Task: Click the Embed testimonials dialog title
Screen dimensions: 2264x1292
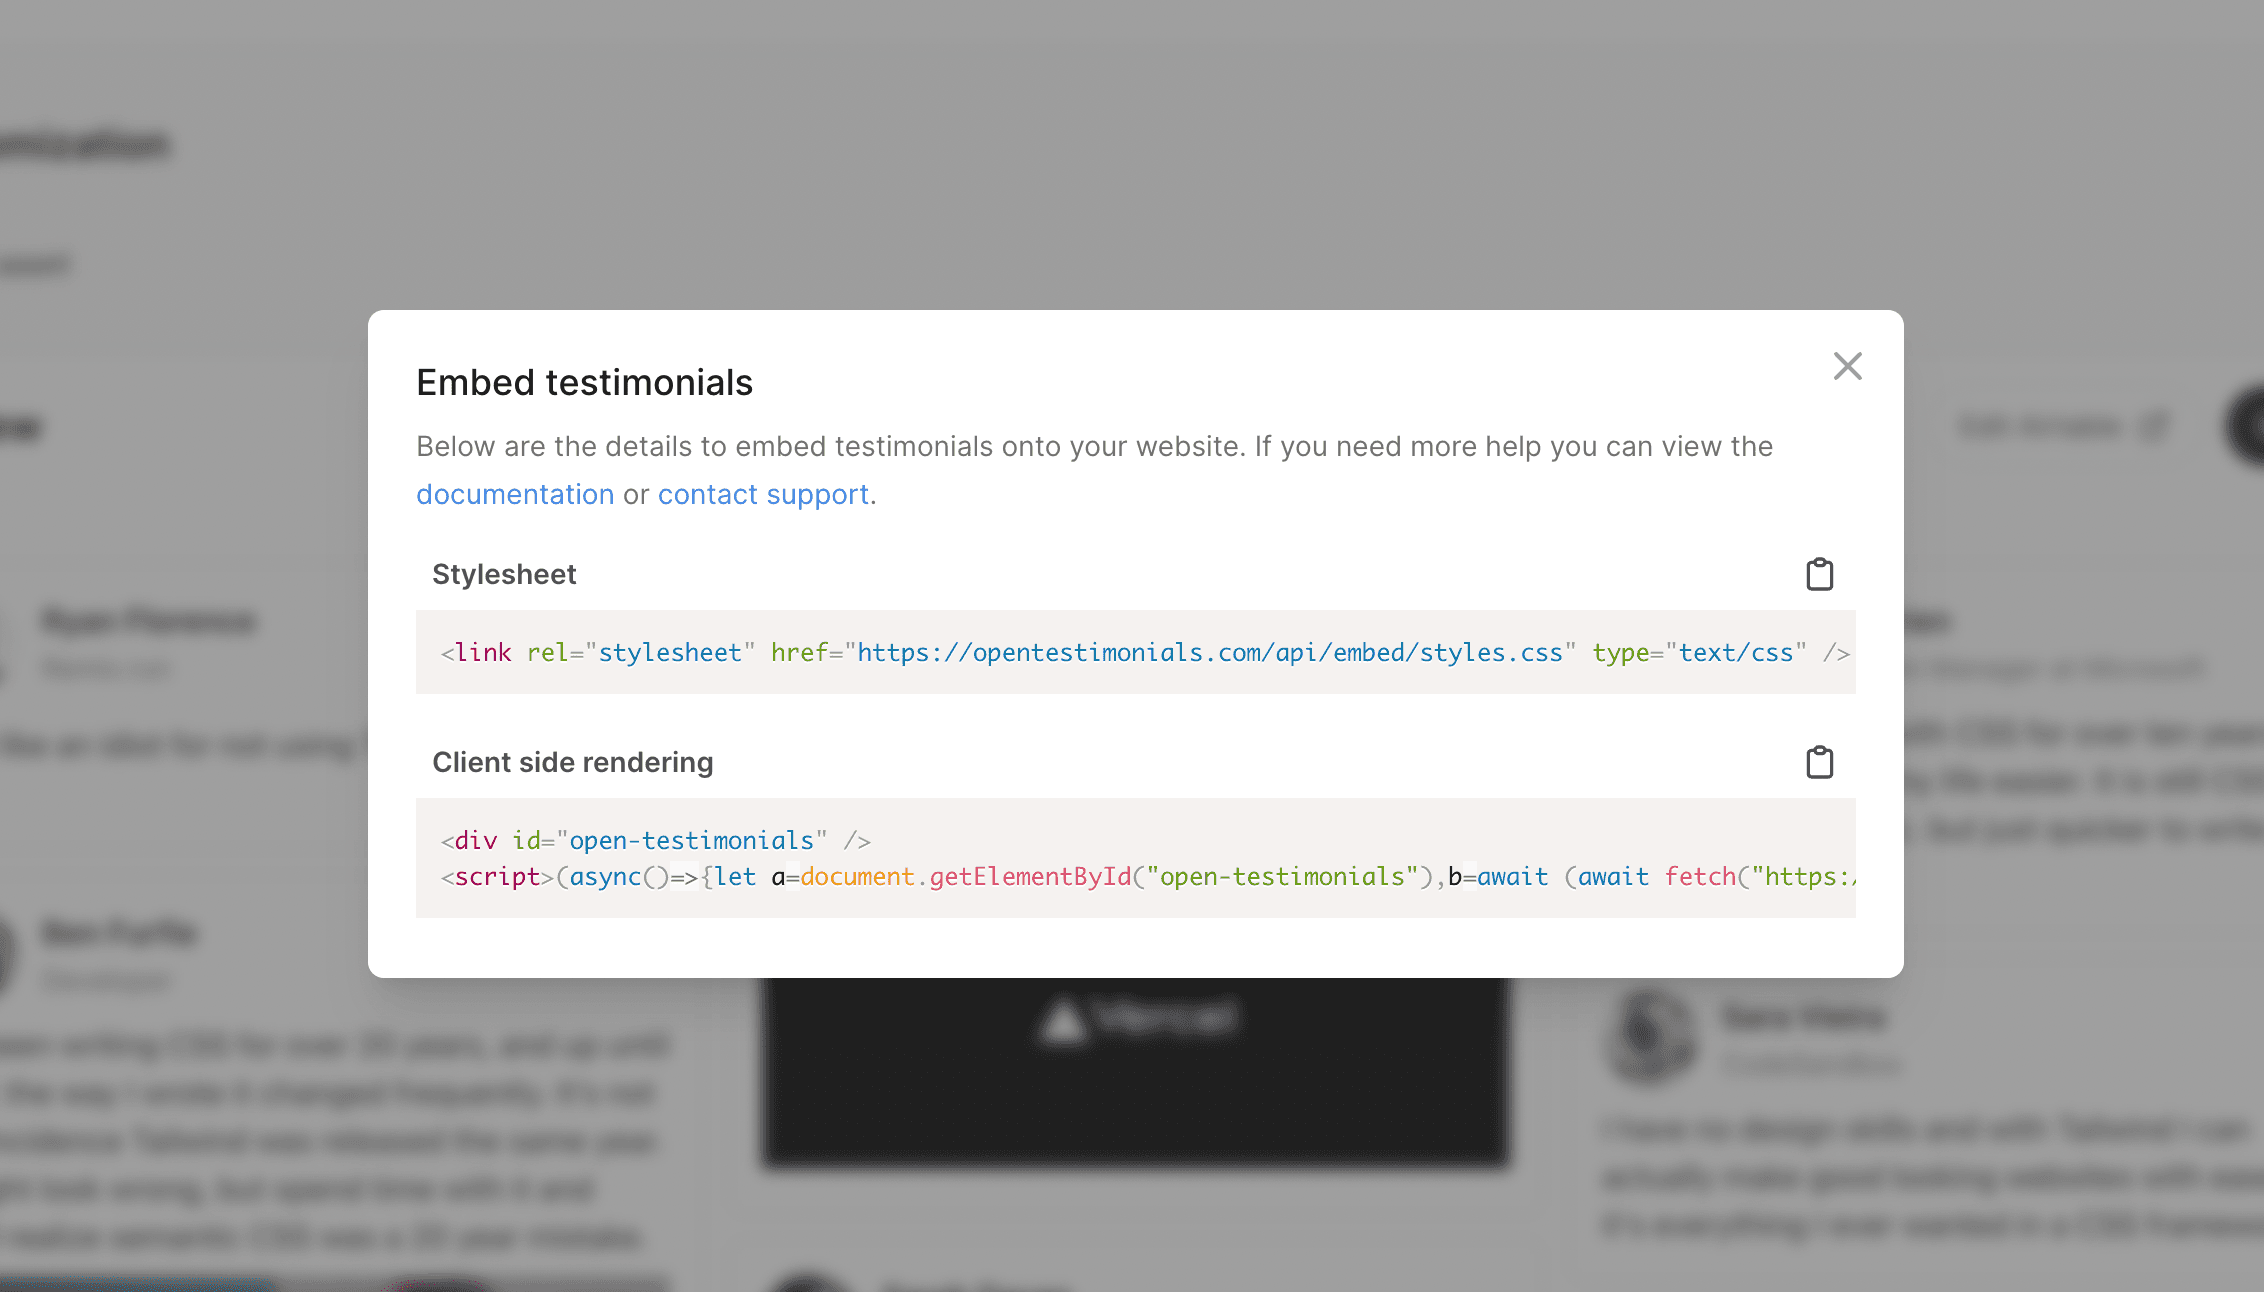Action: pos(584,382)
